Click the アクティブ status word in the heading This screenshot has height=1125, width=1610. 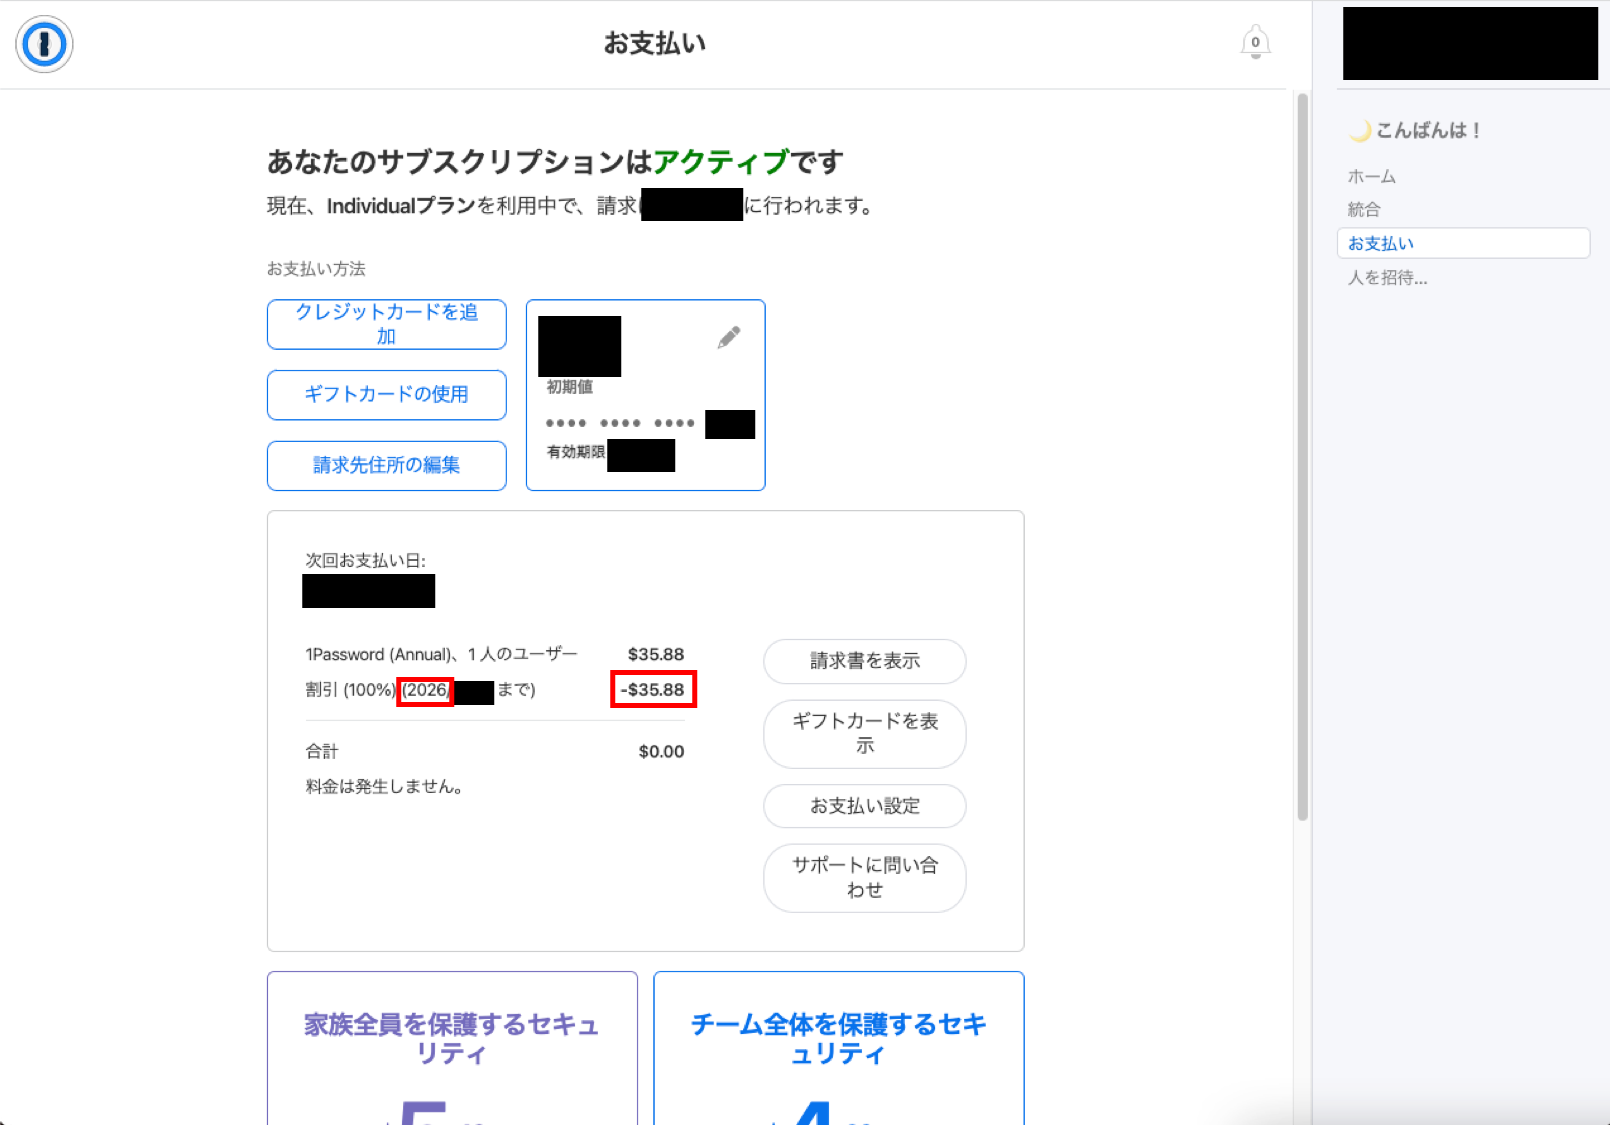tap(720, 162)
